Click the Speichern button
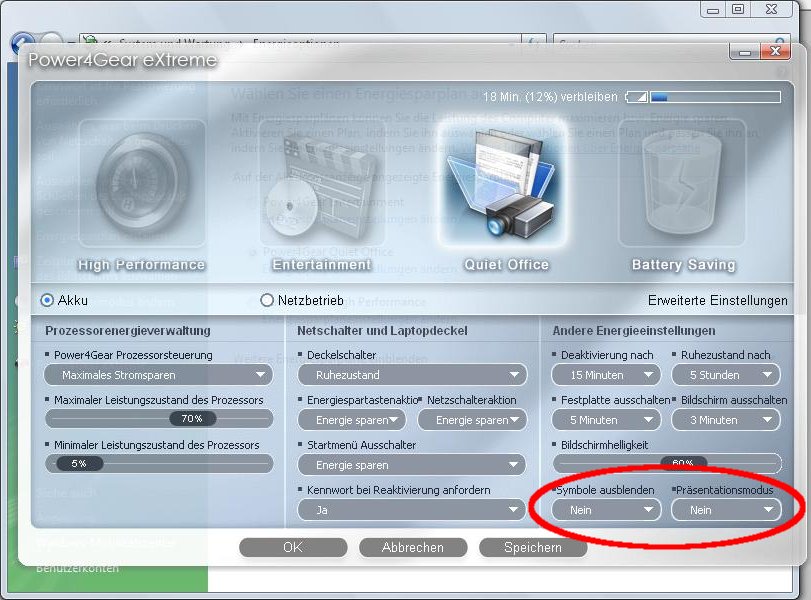This screenshot has height=600, width=811. 533,547
